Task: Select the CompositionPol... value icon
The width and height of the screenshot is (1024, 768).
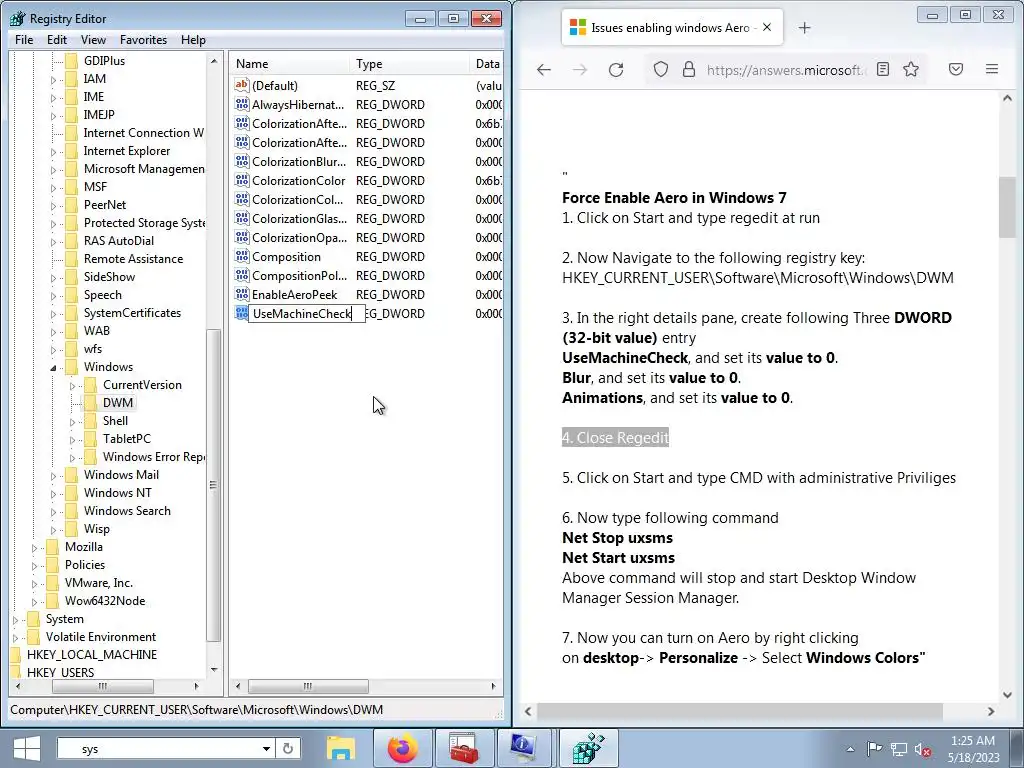Action: pyautogui.click(x=242, y=274)
